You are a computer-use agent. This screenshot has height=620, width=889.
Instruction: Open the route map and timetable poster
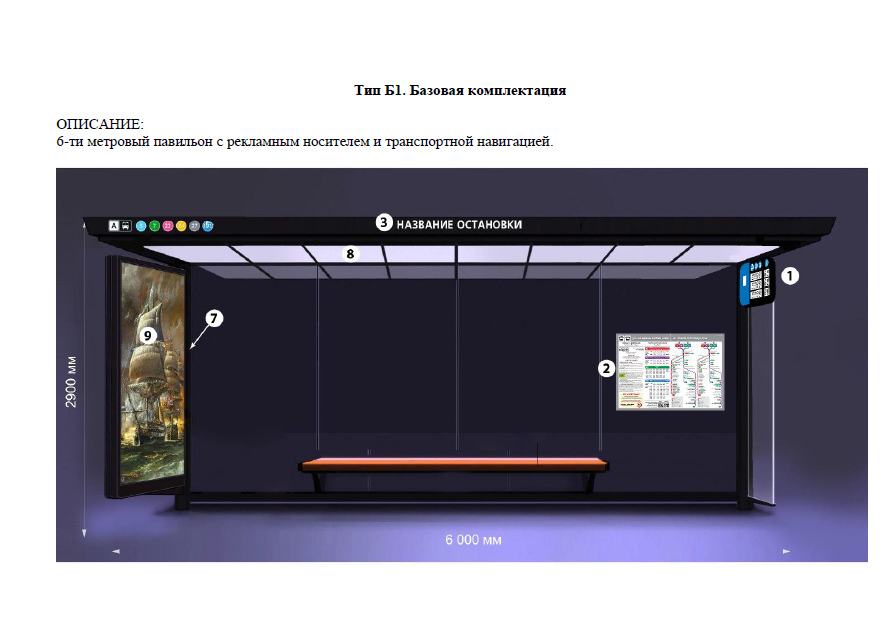670,371
